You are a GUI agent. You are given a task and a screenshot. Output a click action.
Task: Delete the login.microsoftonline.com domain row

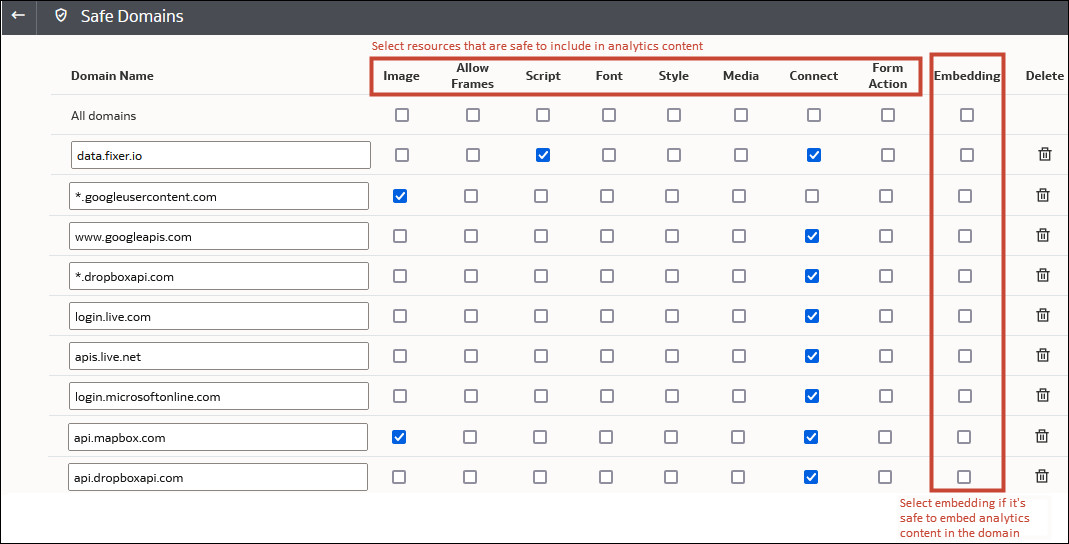[x=1042, y=395]
